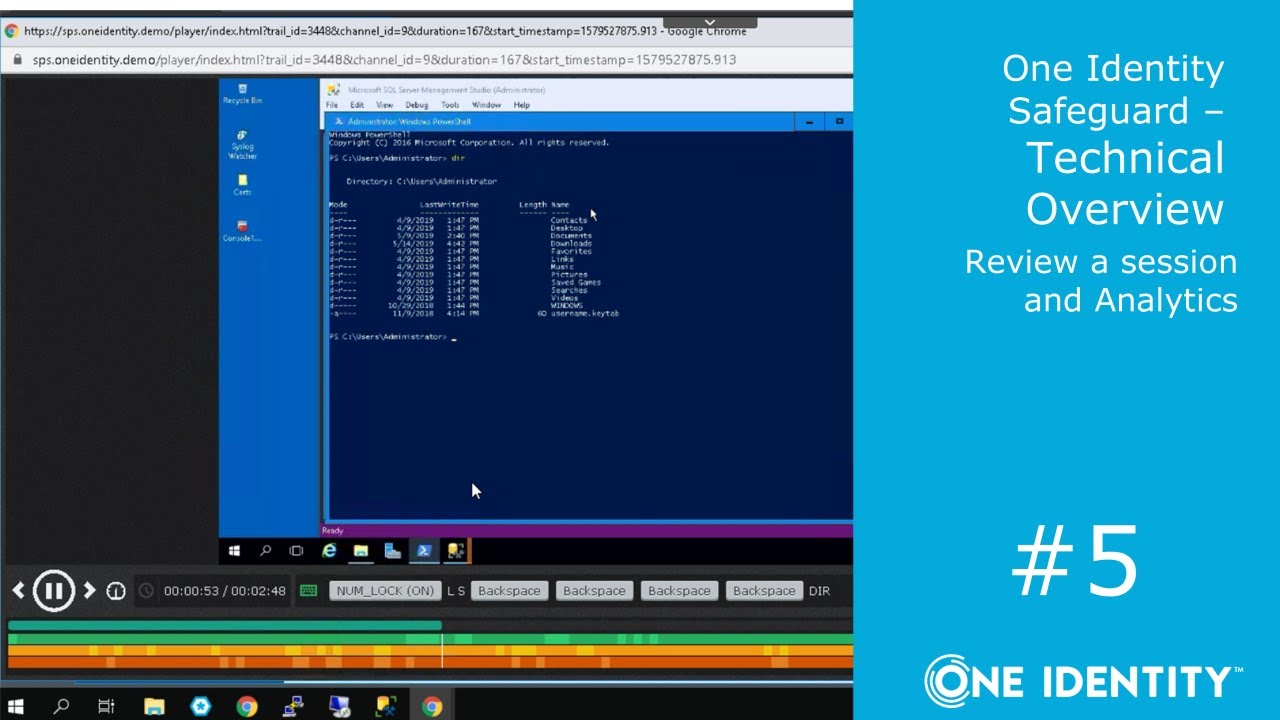Click the yellow-orange middle timeline track
Image resolution: width=1280 pixels, height=720 pixels.
430,650
